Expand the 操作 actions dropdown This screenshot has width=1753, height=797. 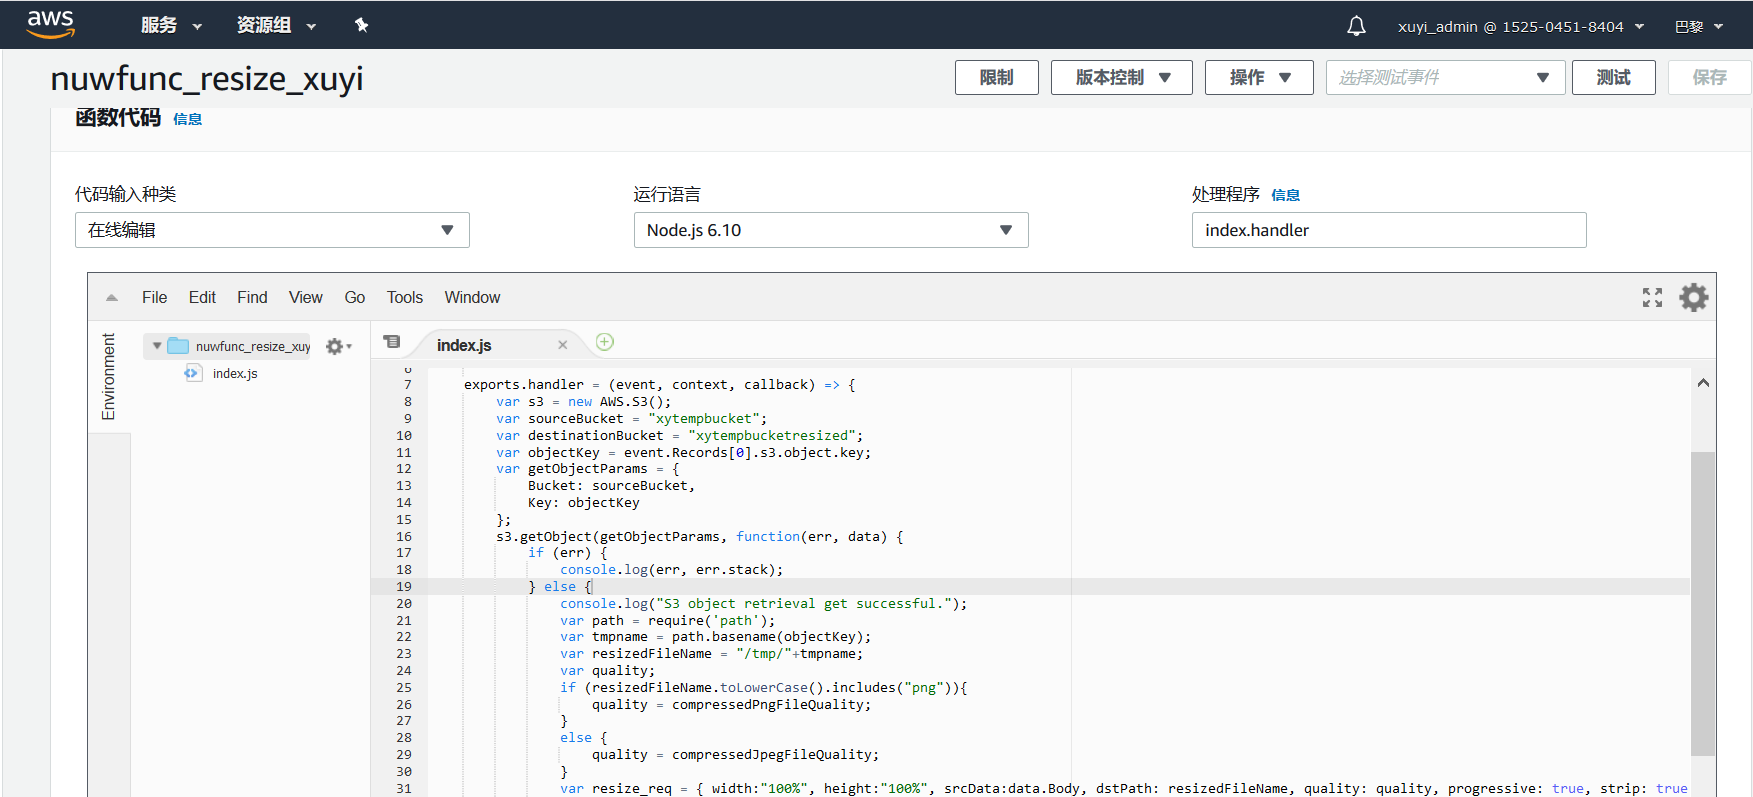[1259, 77]
